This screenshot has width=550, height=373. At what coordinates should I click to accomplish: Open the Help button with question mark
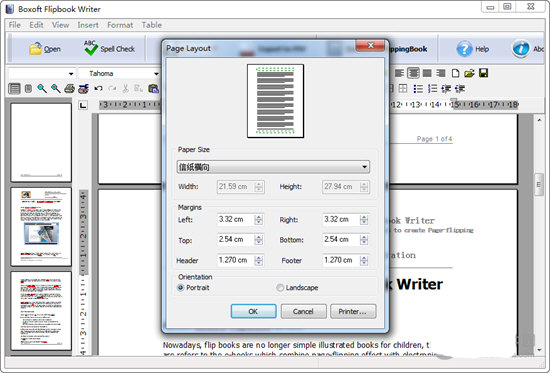(472, 49)
